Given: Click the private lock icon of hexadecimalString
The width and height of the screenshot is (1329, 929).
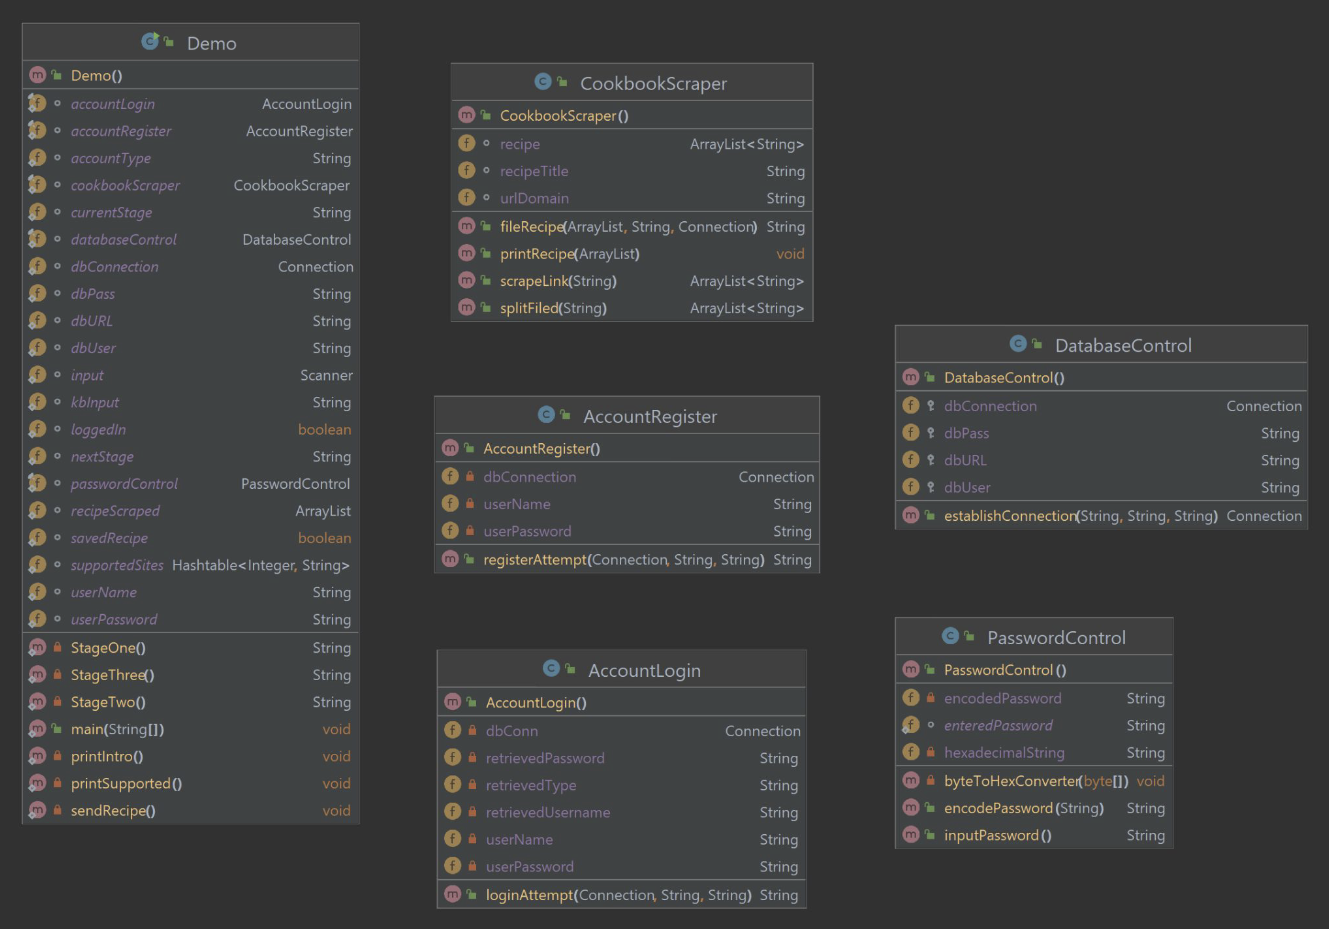Looking at the screenshot, I should tap(930, 752).
